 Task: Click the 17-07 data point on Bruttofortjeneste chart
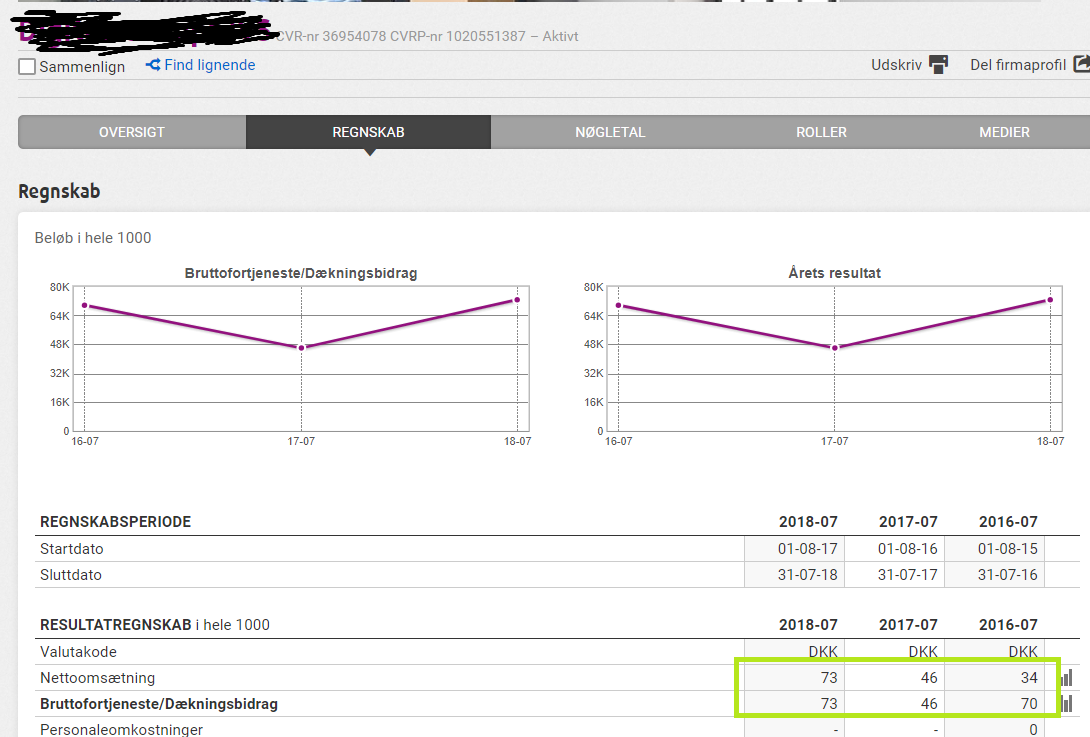(301, 348)
